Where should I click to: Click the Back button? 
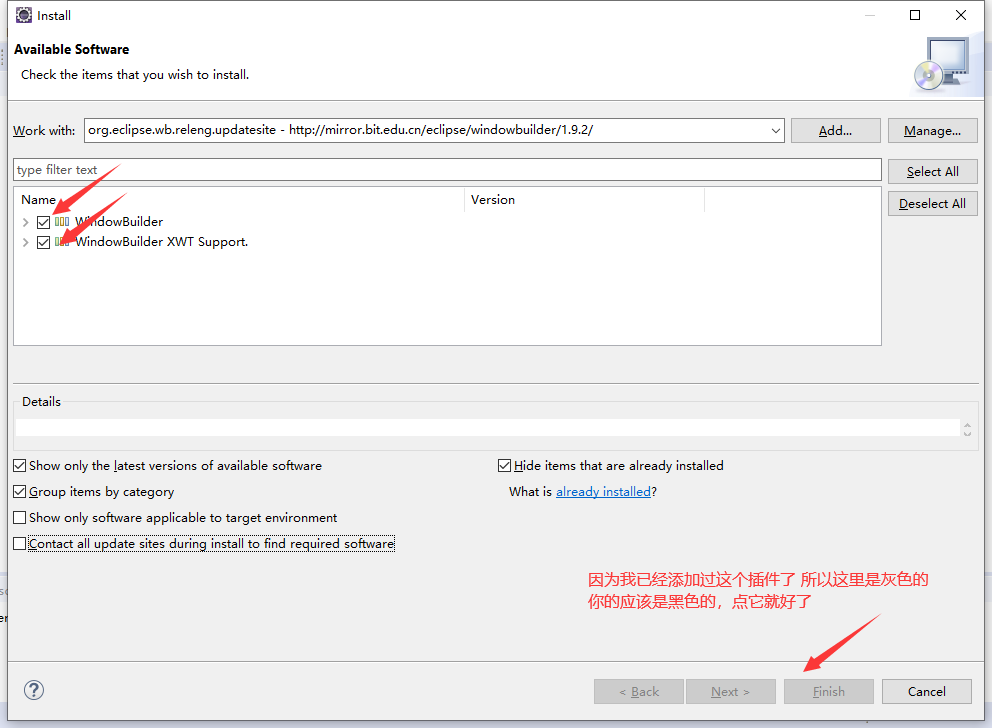(638, 691)
